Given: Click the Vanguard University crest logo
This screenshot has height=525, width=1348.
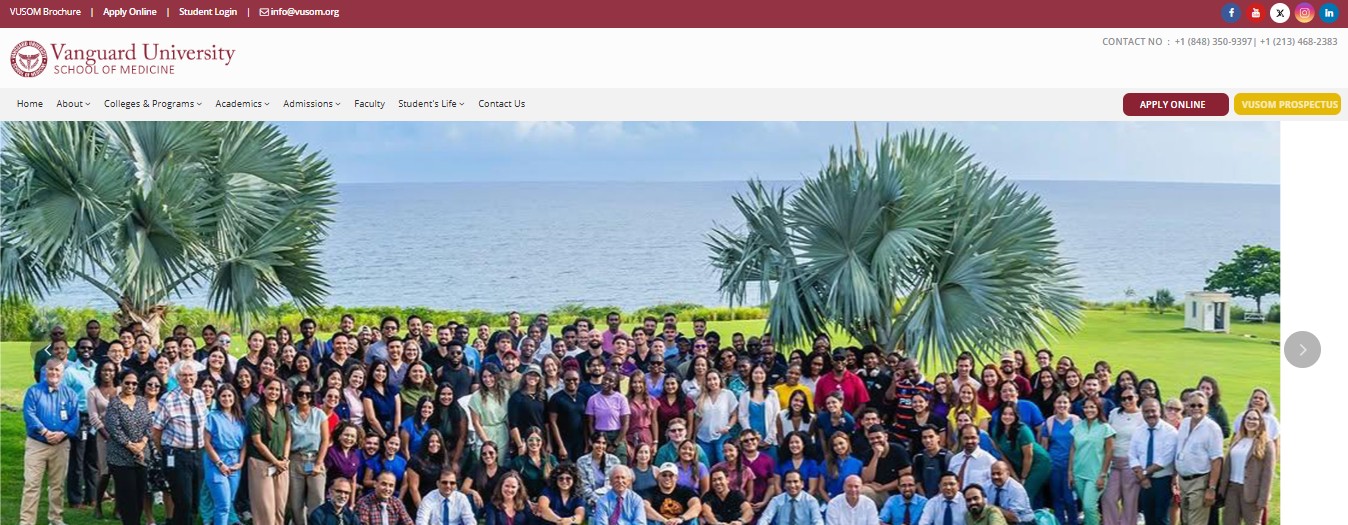Looking at the screenshot, I should point(28,58).
